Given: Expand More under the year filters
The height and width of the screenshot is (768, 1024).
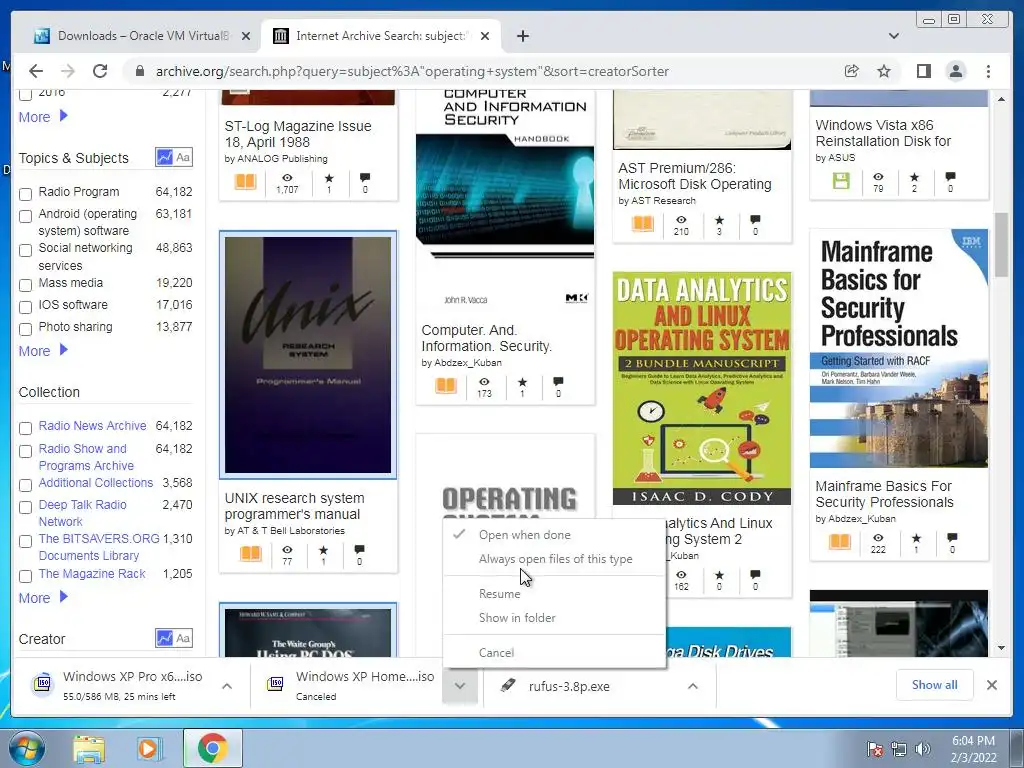Looking at the screenshot, I should click(x=43, y=117).
